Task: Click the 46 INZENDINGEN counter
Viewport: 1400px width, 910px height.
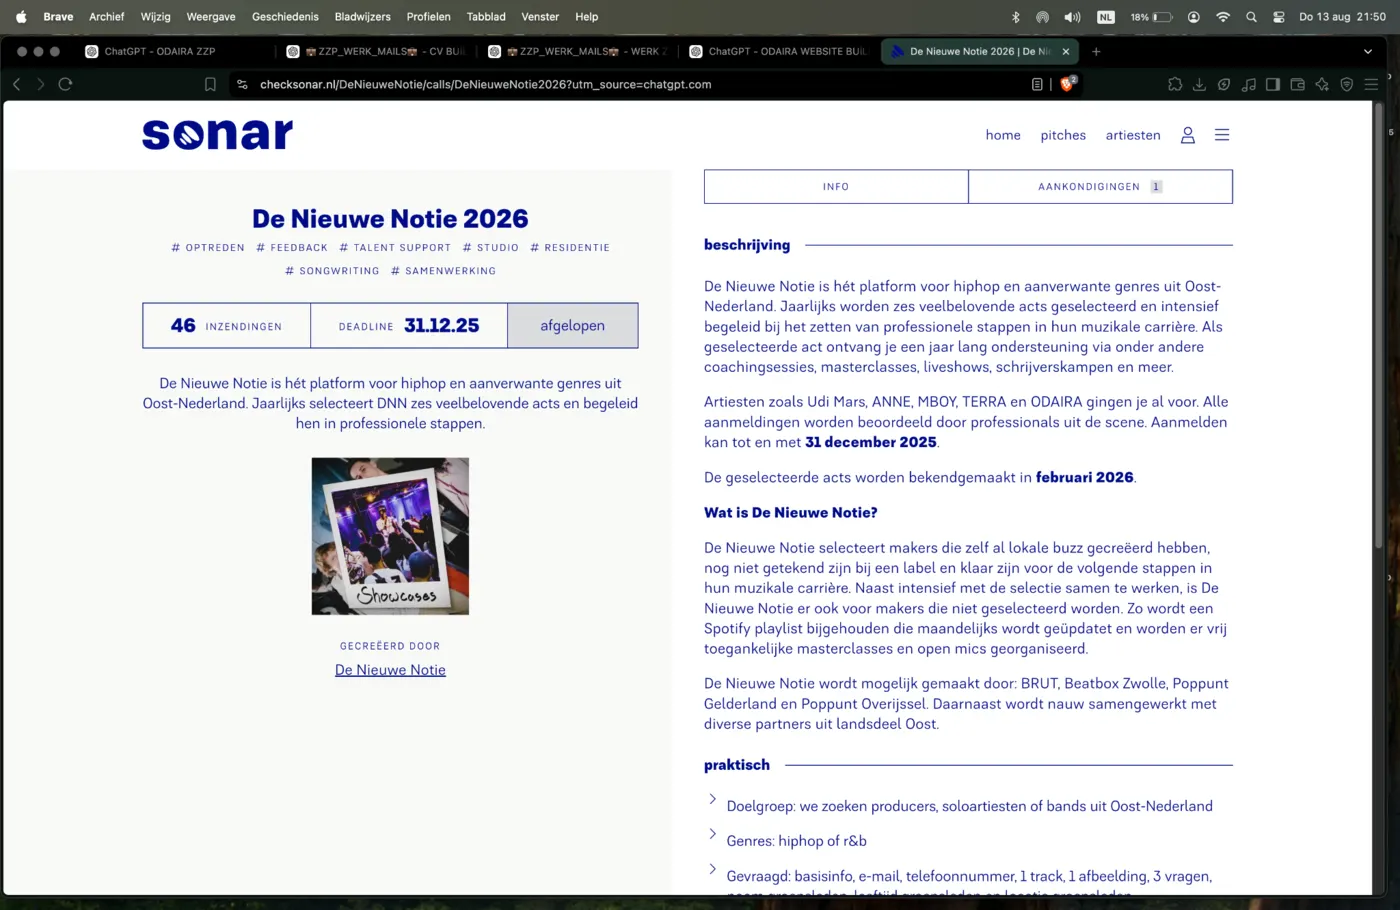Action: [227, 326]
